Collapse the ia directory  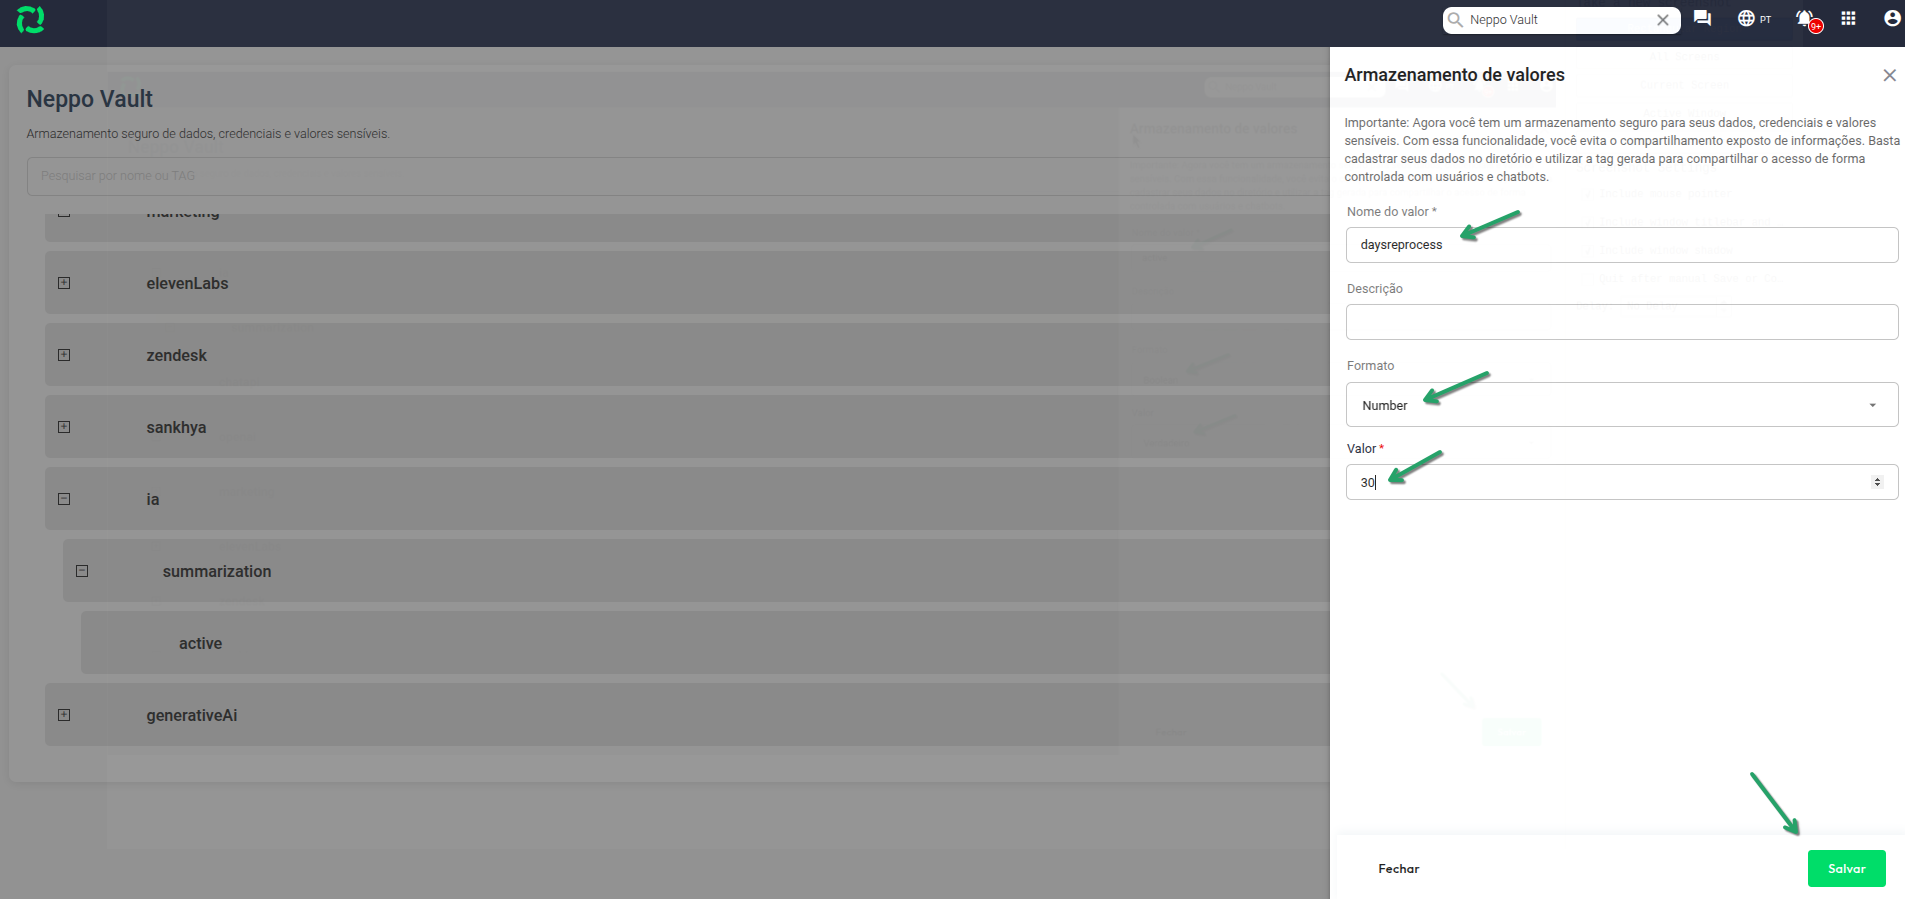(x=64, y=499)
